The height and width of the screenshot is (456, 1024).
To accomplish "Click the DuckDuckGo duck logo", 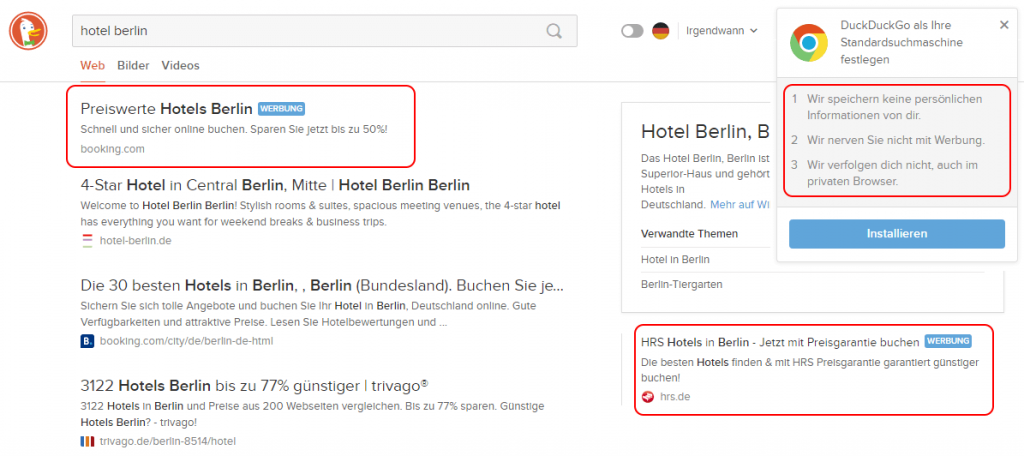I will pos(28,31).
